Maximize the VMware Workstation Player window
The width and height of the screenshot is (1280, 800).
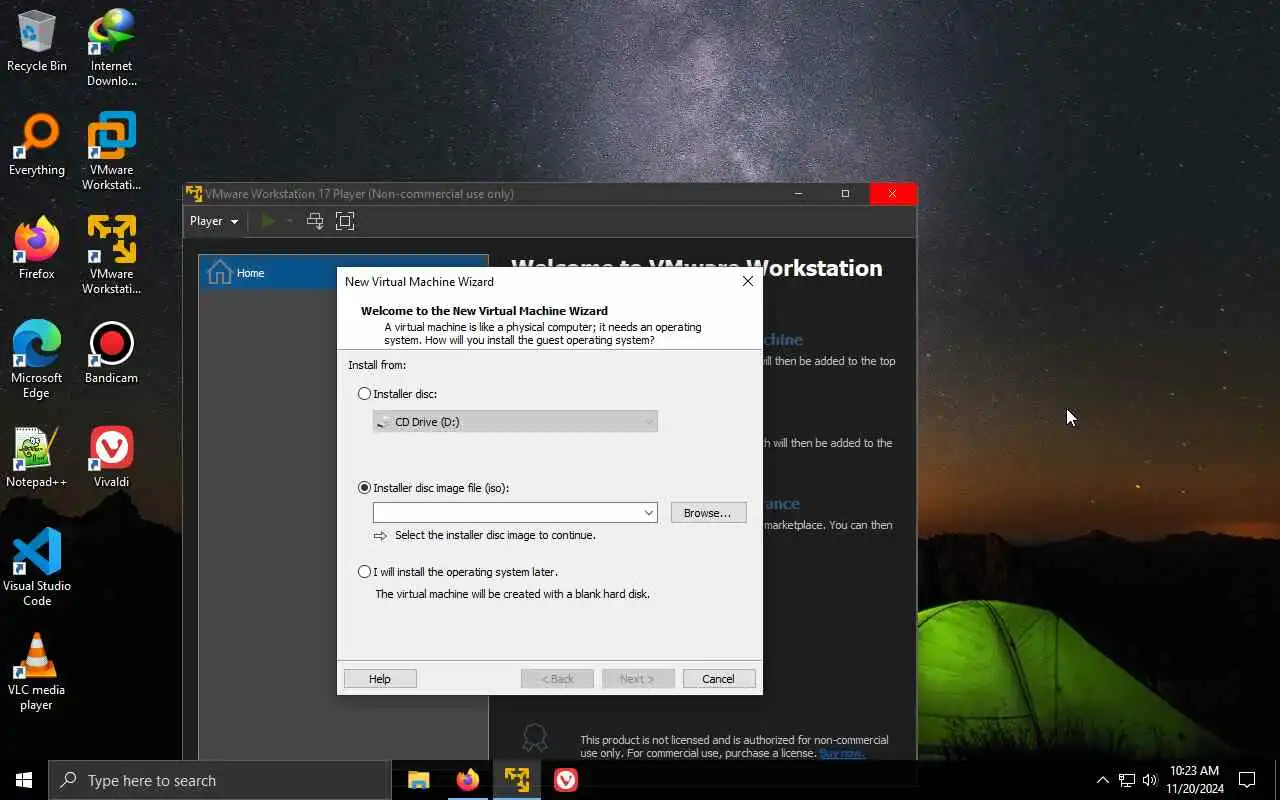point(845,194)
